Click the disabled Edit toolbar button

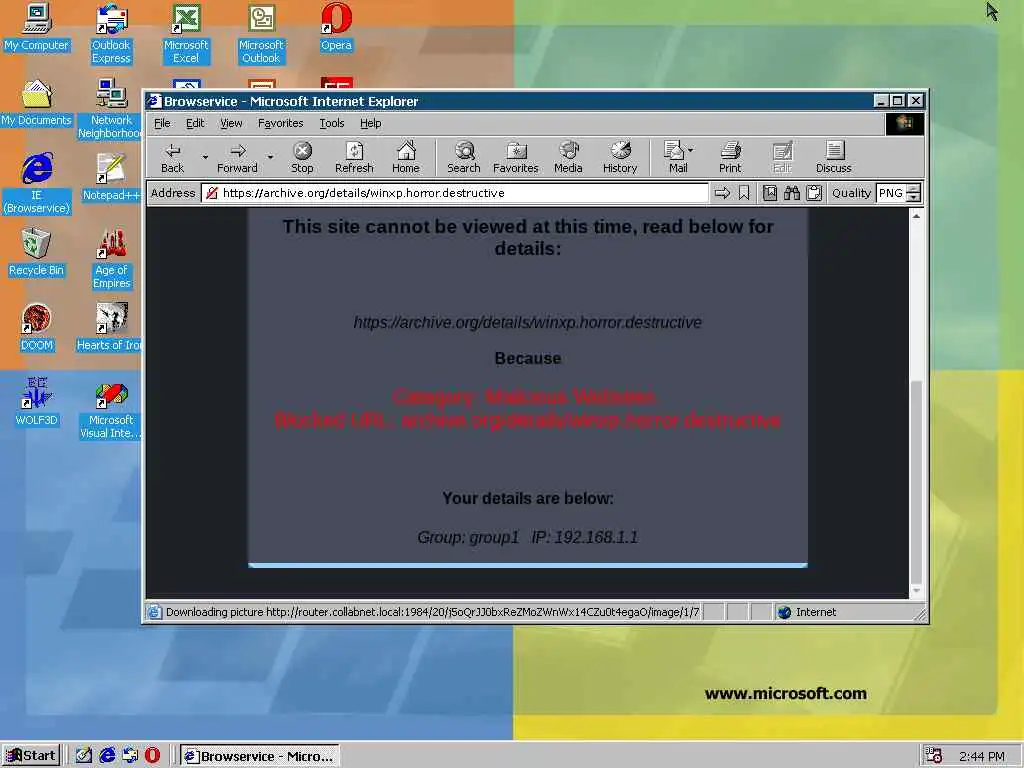point(782,157)
